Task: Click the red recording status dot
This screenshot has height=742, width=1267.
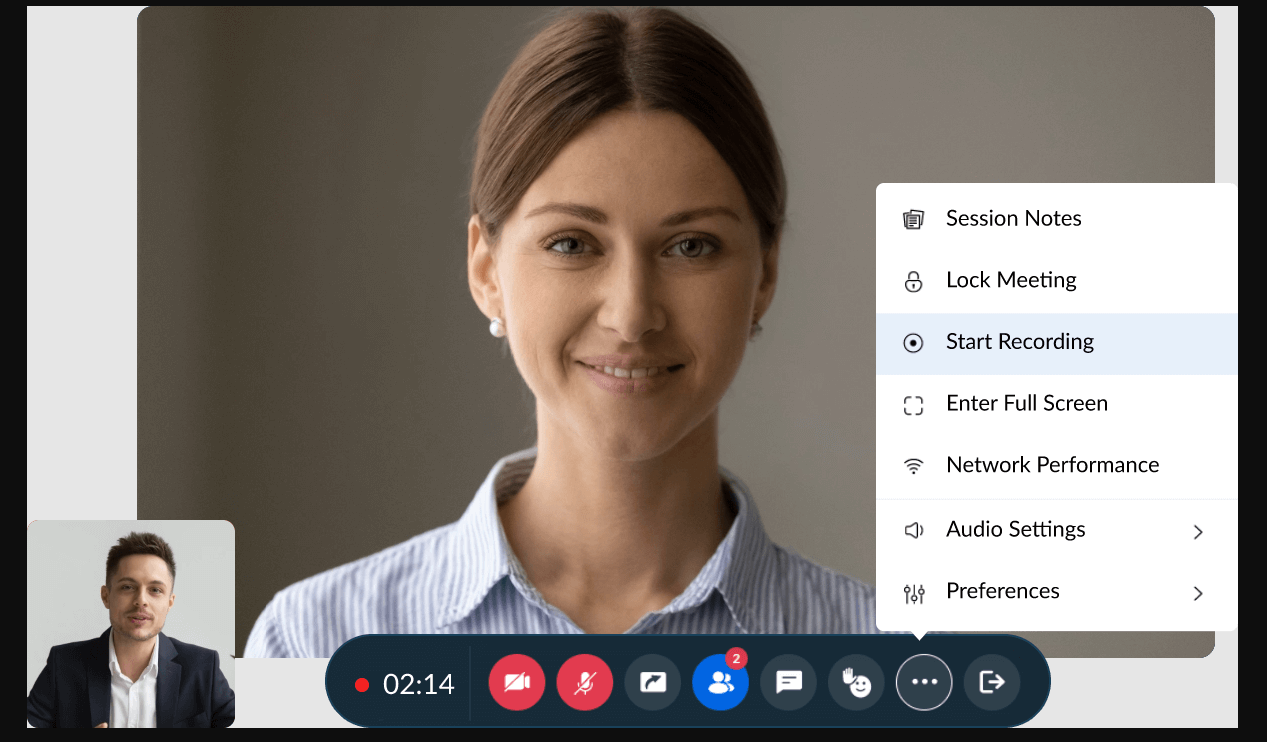Action: (x=362, y=686)
